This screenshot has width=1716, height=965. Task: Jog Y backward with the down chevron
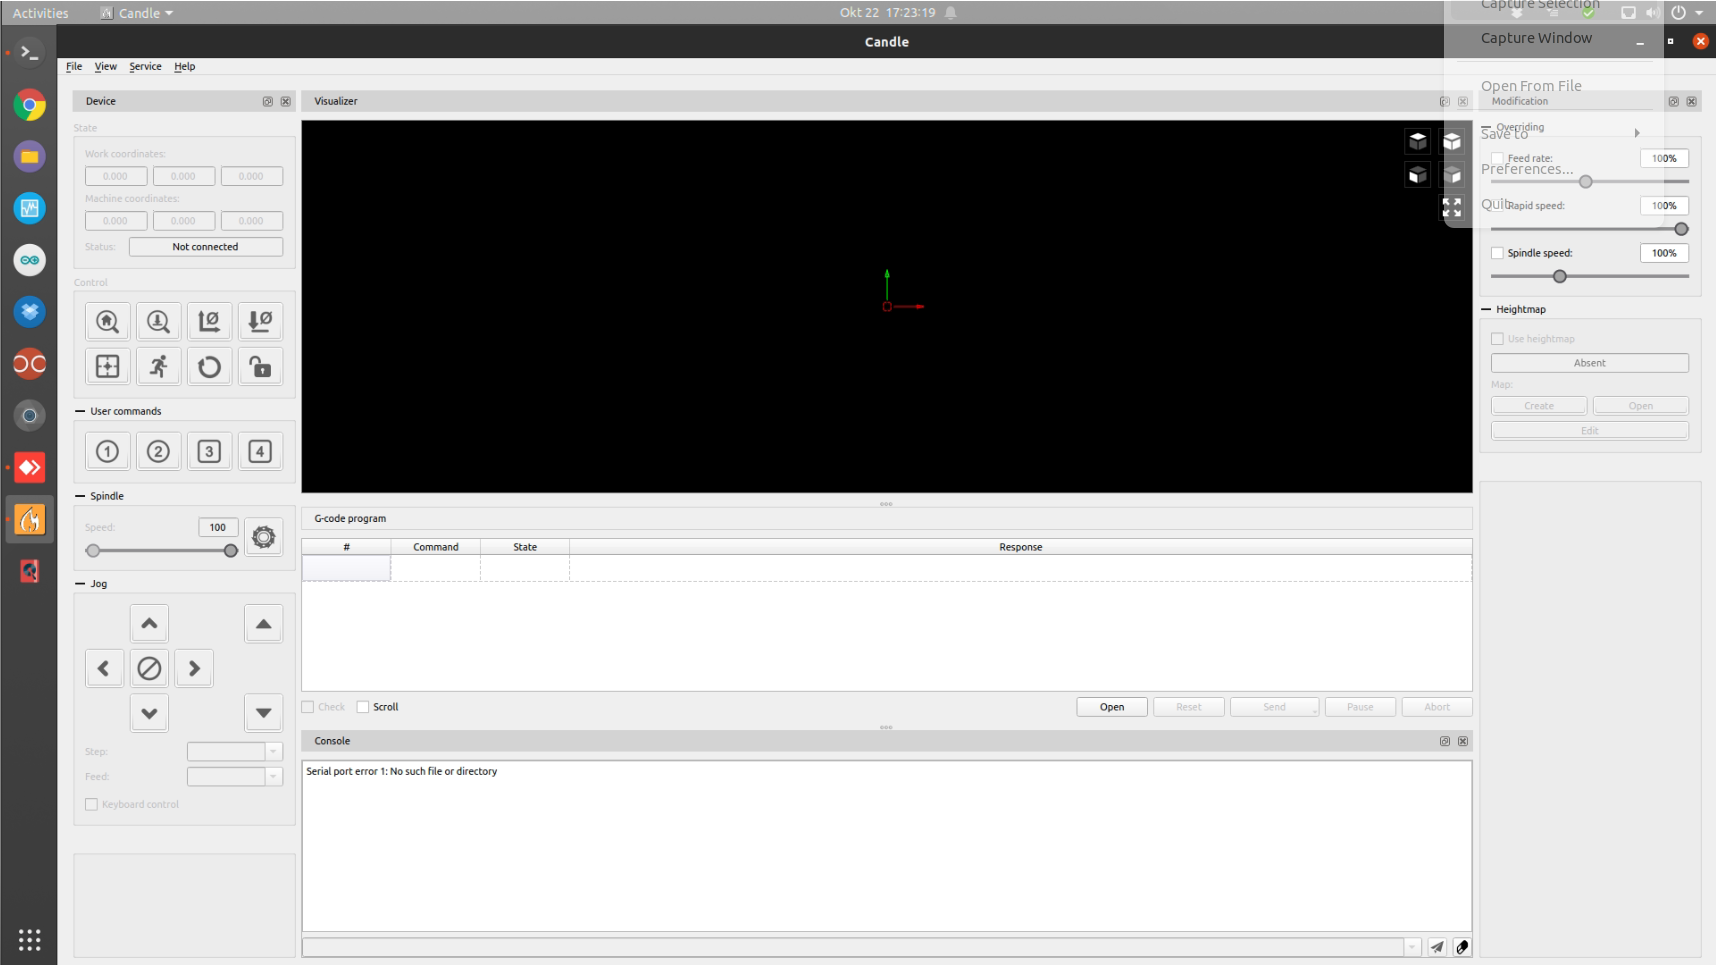coord(149,713)
